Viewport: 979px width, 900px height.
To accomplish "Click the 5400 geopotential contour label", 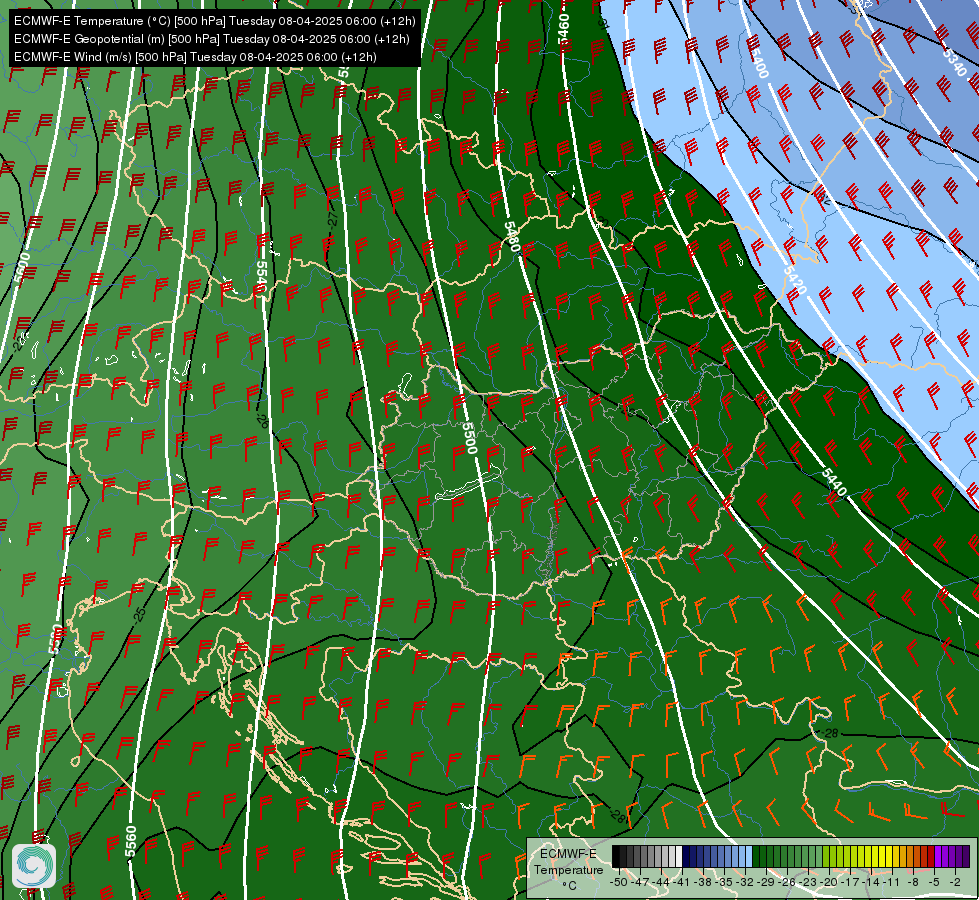I will (x=758, y=63).
